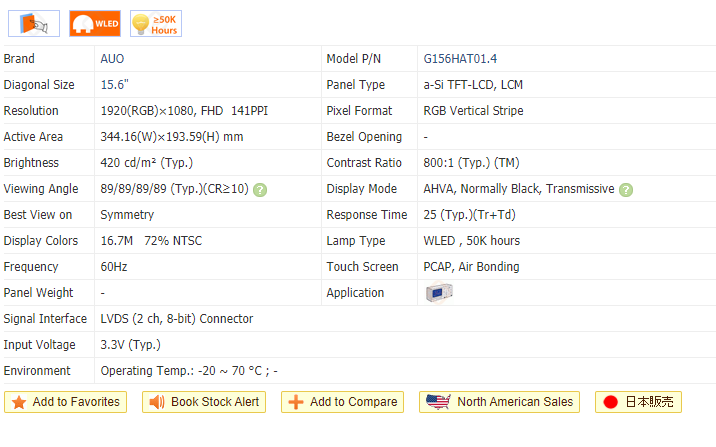Screen dimensions: 716x447
Task: Click the help icon beside Display Mode
Action: coord(626,189)
